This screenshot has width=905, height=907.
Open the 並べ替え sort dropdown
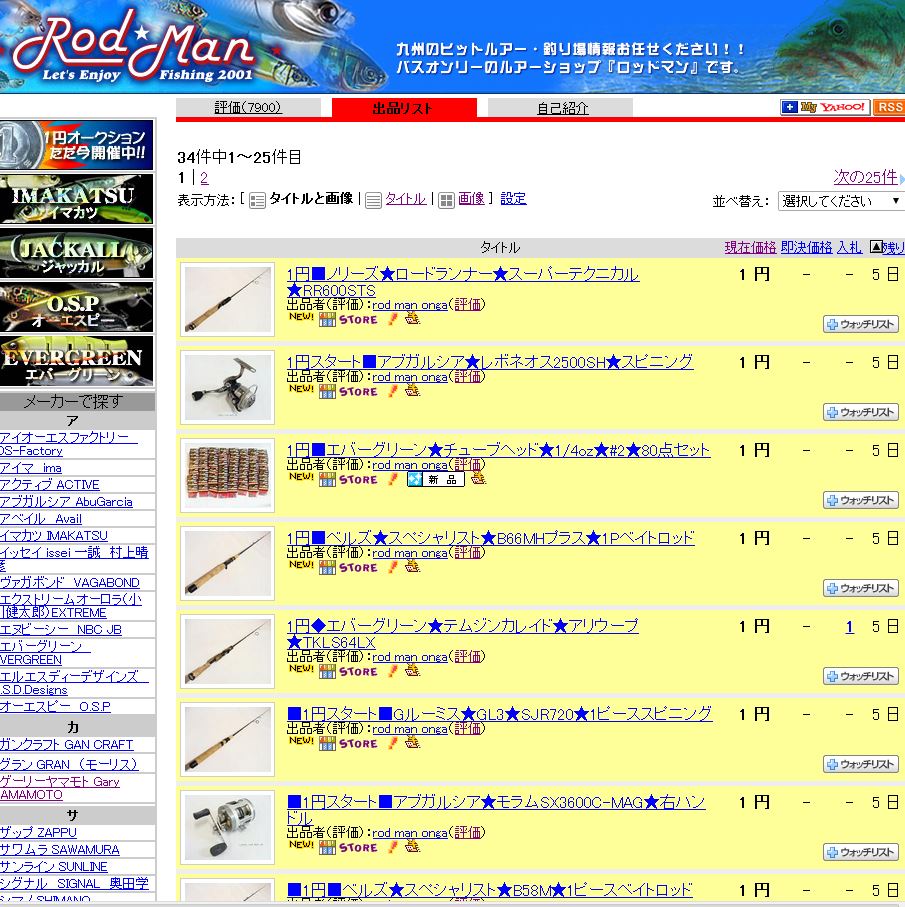[840, 201]
